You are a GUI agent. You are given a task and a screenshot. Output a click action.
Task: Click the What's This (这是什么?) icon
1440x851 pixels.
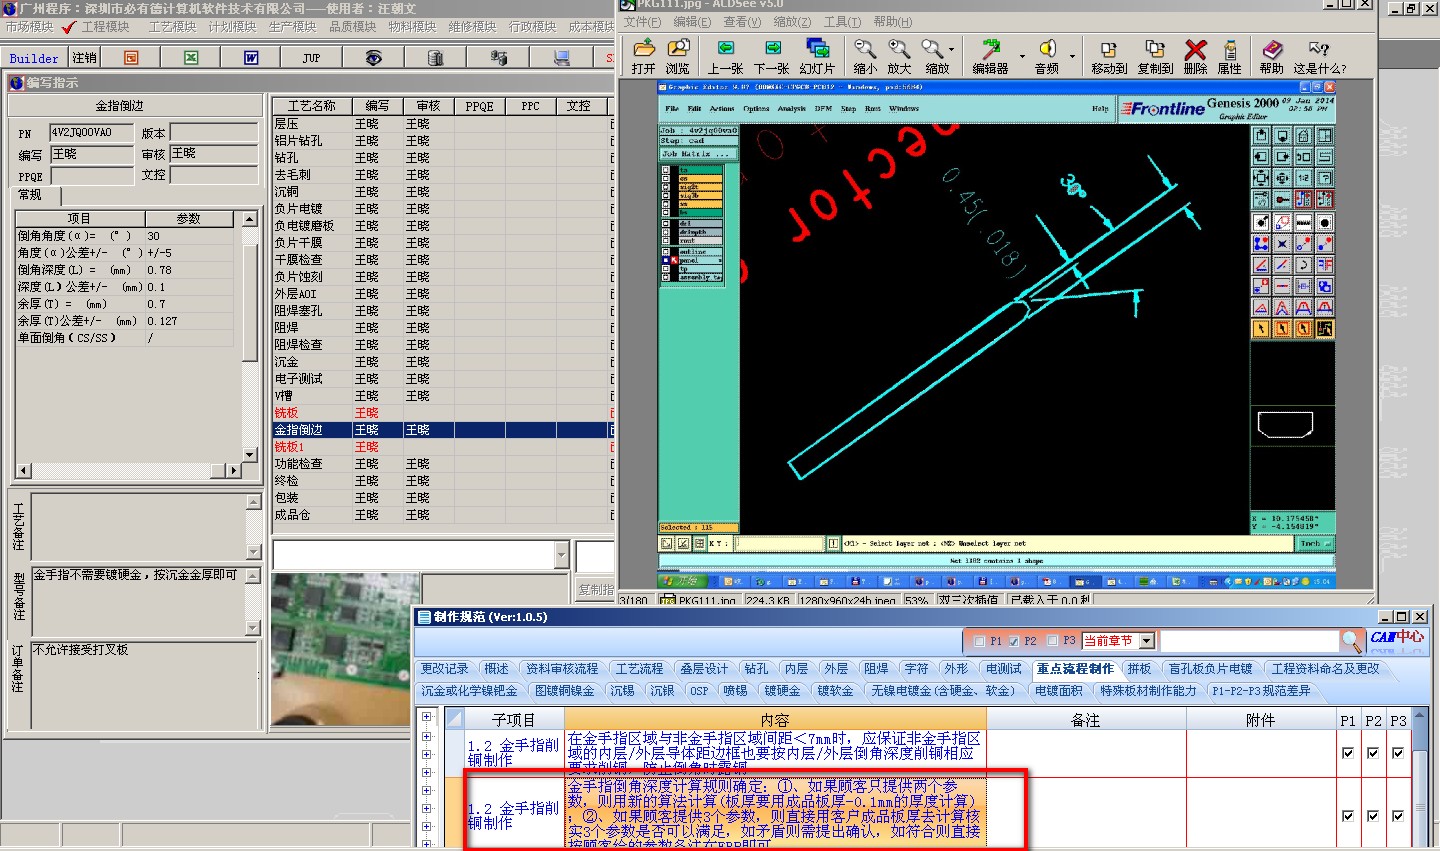[1319, 57]
